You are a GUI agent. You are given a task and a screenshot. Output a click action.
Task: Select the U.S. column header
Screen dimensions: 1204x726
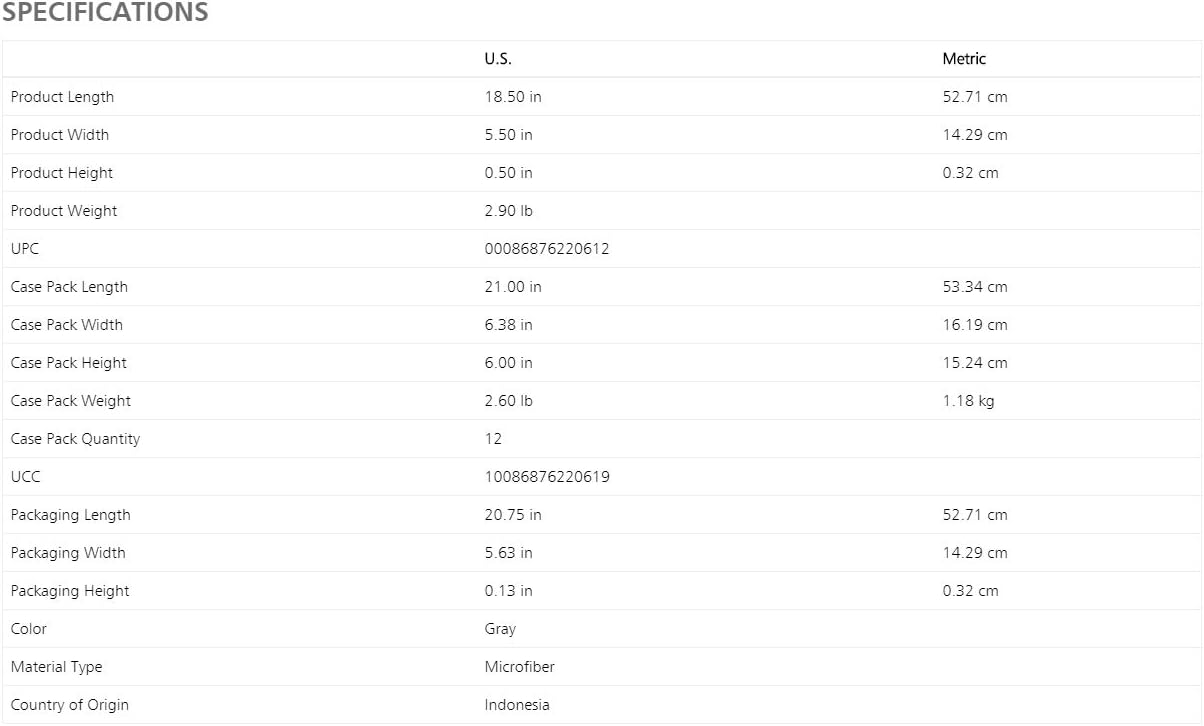tap(498, 59)
